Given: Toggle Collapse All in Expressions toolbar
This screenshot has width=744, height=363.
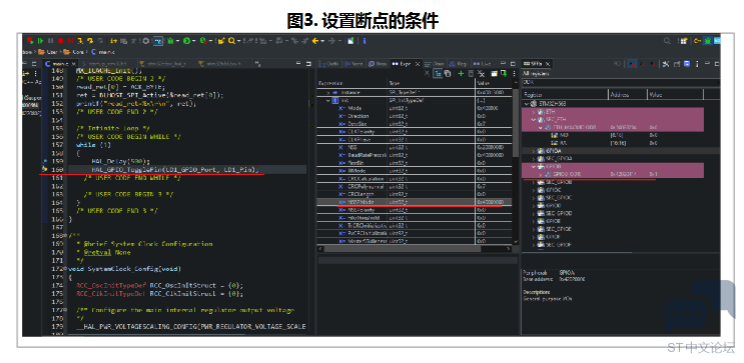Looking at the screenshot, I should tap(447, 73).
